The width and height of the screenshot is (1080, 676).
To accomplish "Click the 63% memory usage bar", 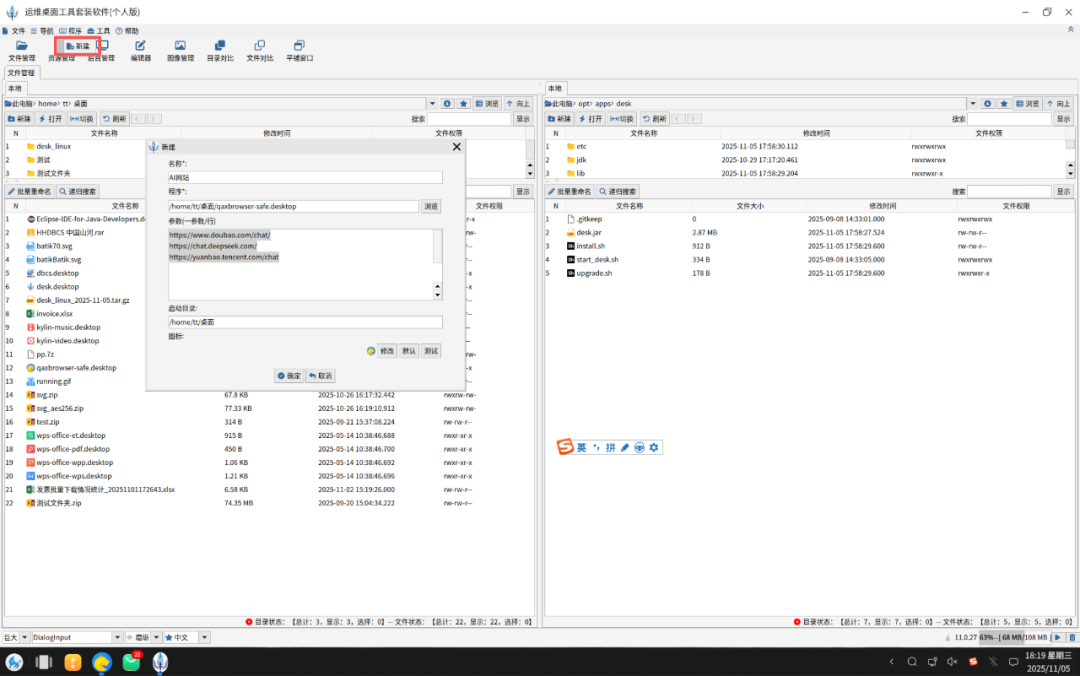I will (1014, 637).
